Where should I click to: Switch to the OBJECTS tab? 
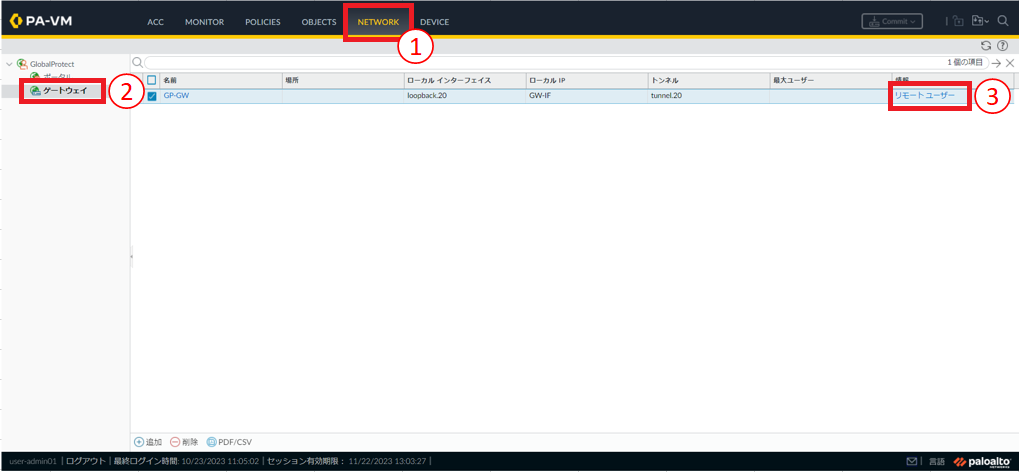click(x=318, y=22)
